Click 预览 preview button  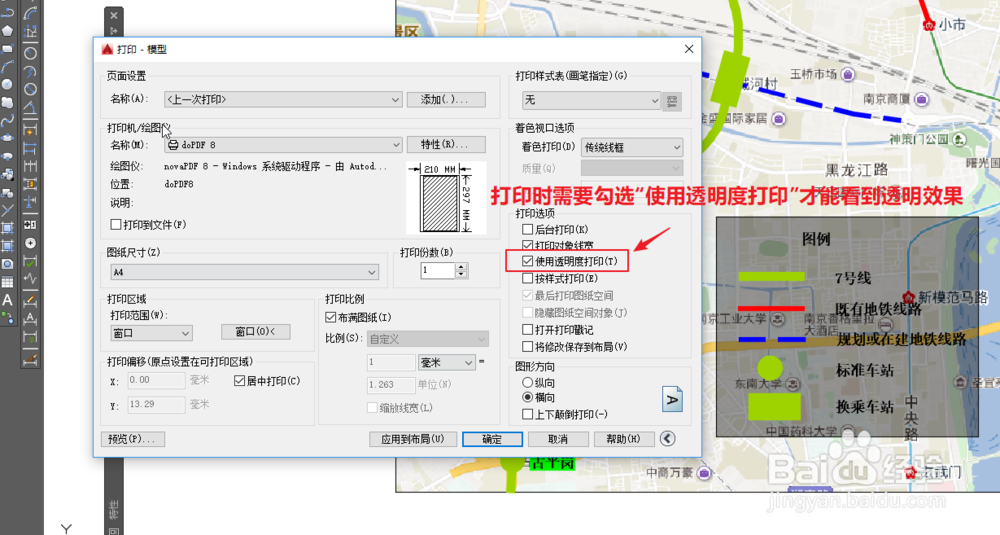133,439
